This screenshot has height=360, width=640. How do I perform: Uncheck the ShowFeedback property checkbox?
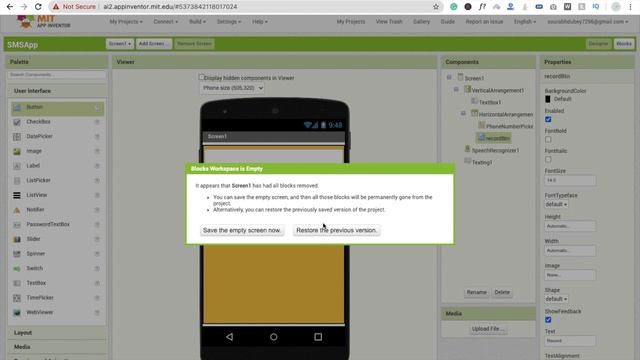tap(548, 320)
